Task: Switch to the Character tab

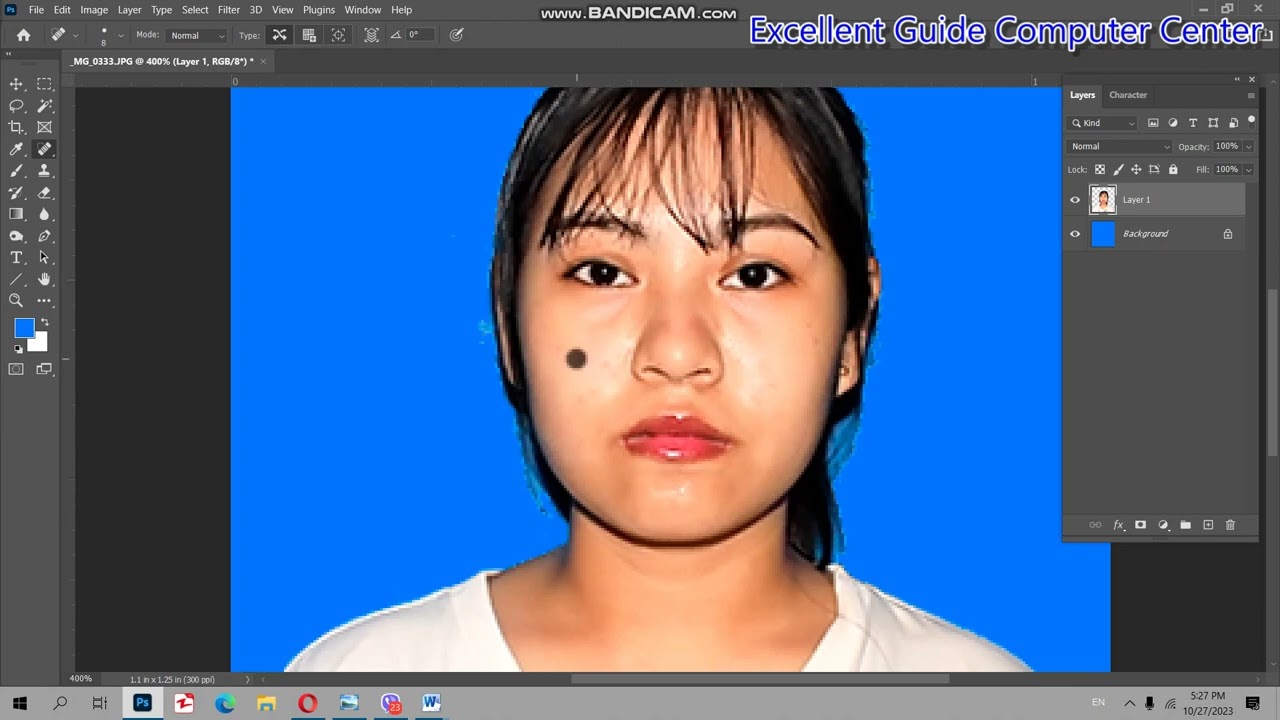Action: pyautogui.click(x=1128, y=95)
